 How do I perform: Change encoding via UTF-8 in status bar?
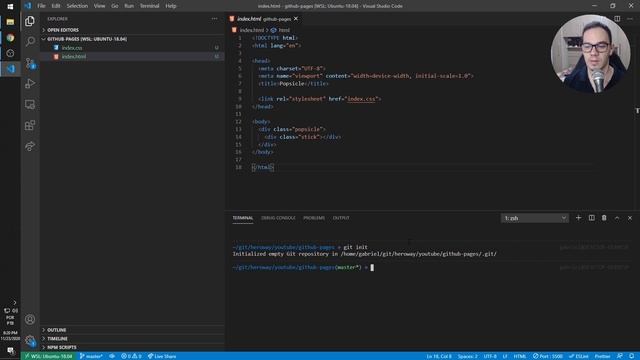coord(490,356)
